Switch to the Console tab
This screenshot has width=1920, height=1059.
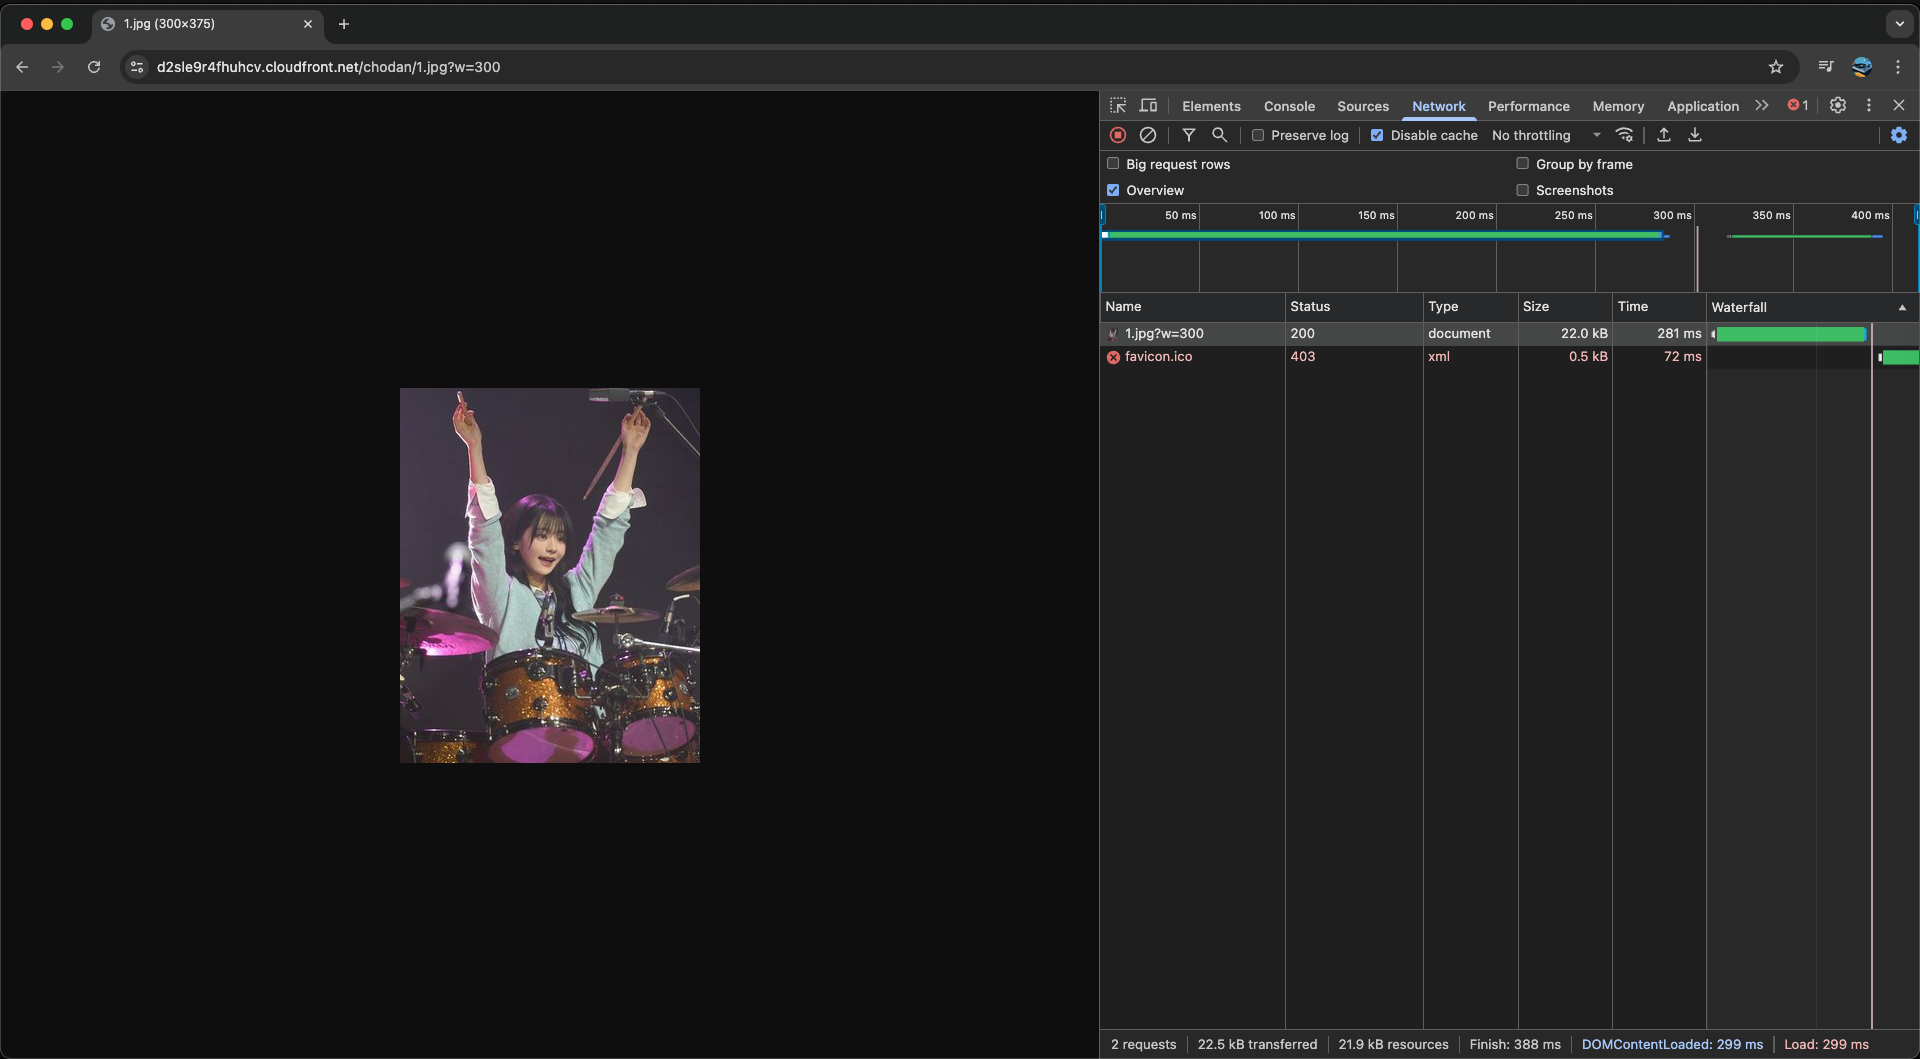1289,106
